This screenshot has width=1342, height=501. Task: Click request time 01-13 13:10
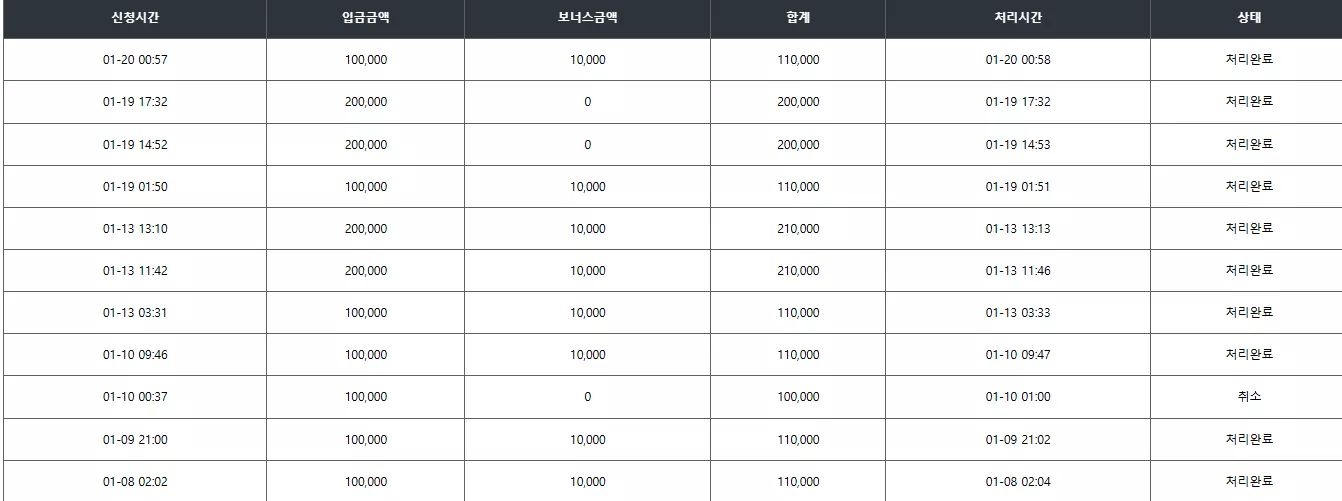tap(135, 229)
